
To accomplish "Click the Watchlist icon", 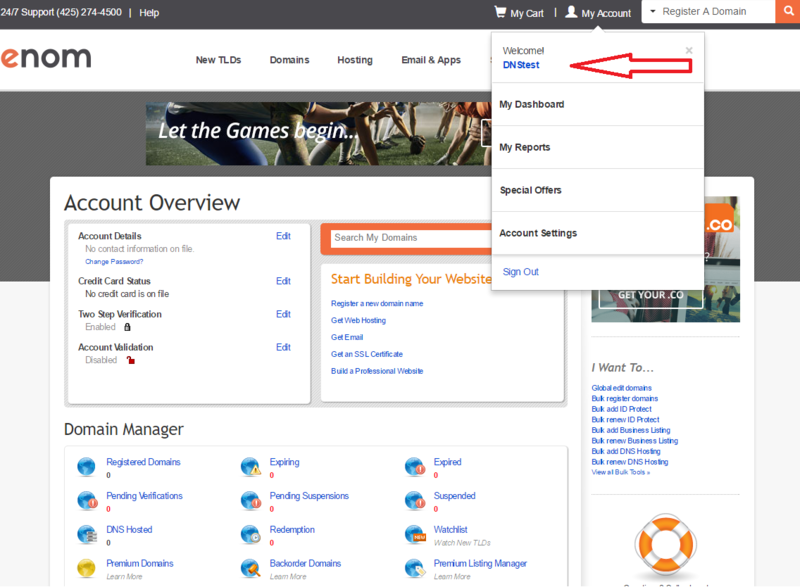I will click(x=415, y=534).
